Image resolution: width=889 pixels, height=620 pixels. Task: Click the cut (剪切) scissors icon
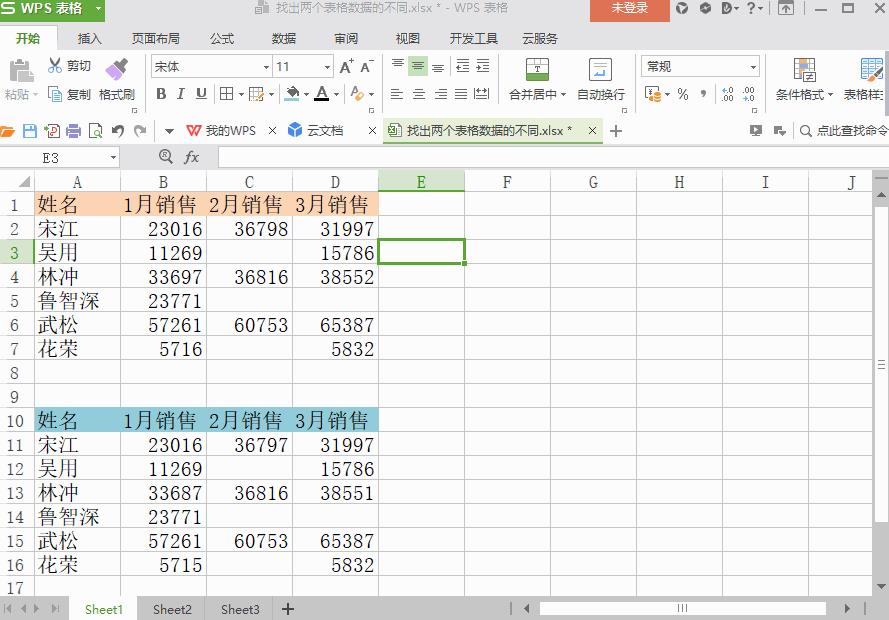56,63
